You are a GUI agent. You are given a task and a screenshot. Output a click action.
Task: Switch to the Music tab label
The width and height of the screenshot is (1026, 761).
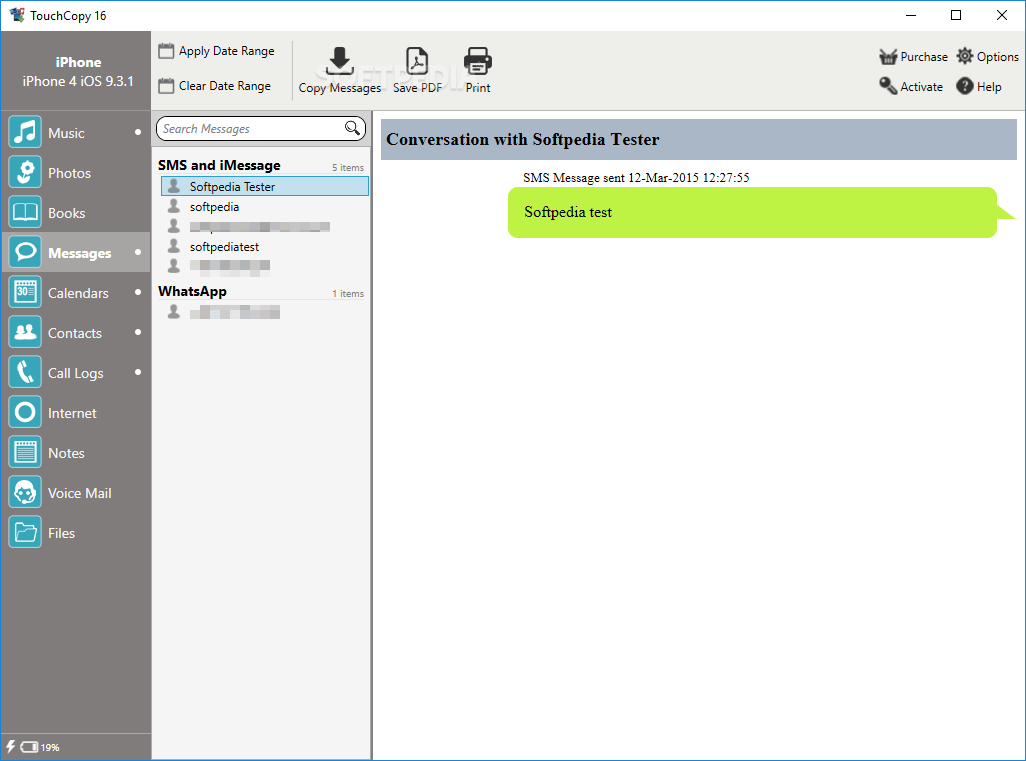tap(66, 133)
